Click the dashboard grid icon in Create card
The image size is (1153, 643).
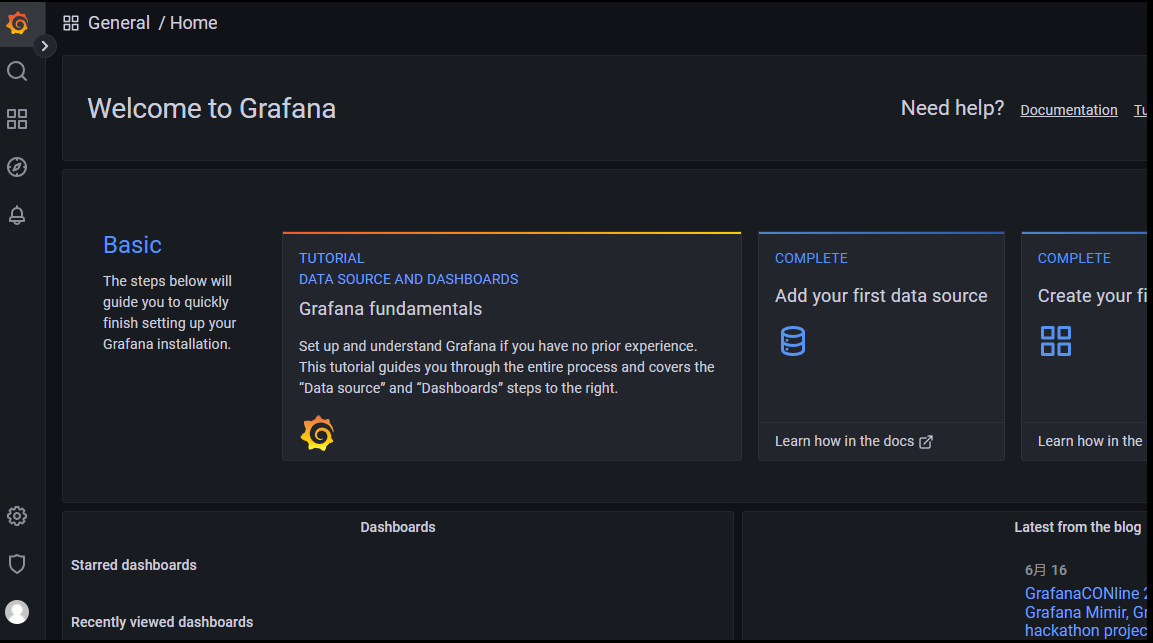1056,341
